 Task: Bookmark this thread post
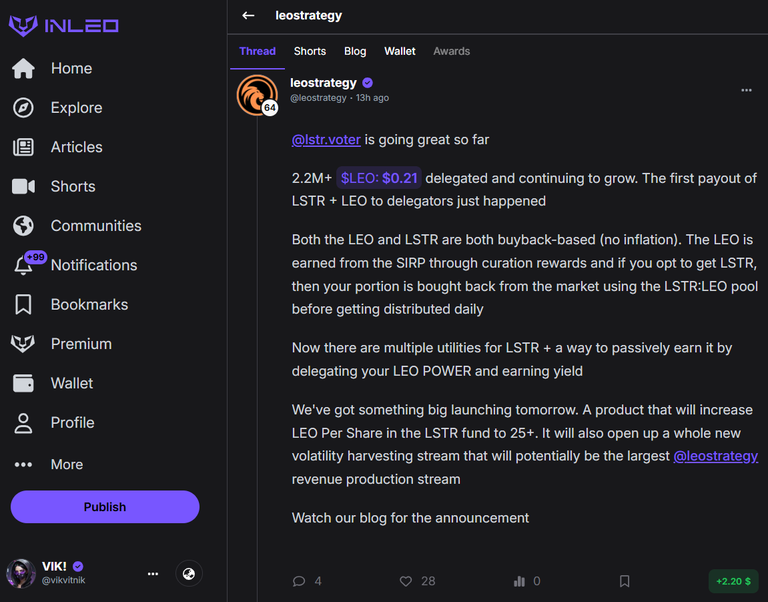click(624, 581)
